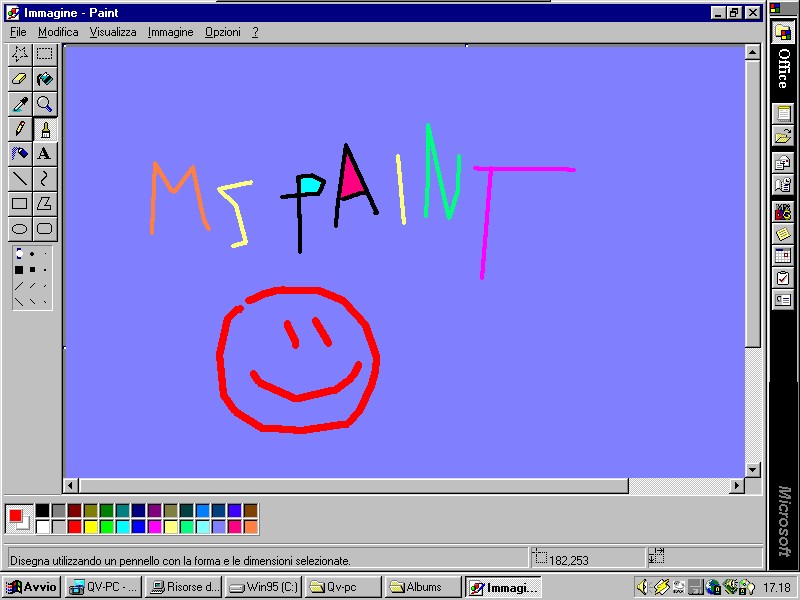Select the Rounded rectangle tool
Viewport: 800px width, 600px height.
(x=45, y=229)
